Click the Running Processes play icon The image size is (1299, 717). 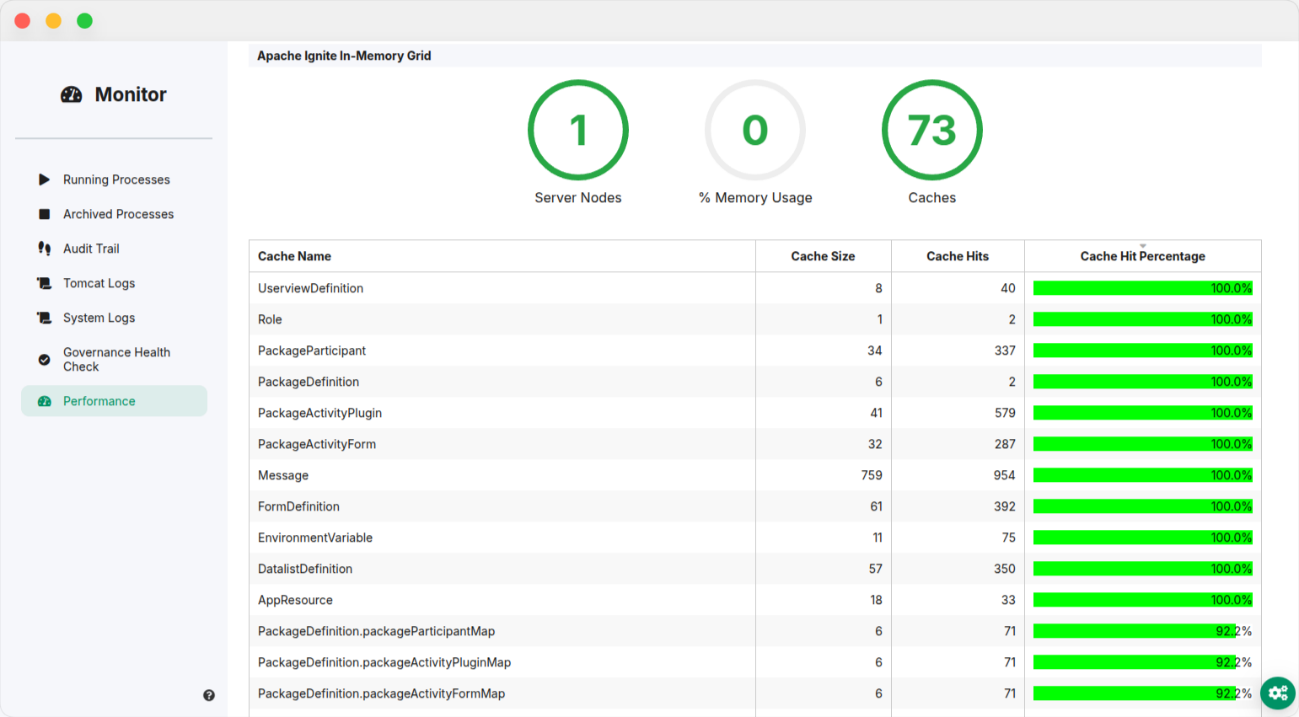(x=44, y=180)
